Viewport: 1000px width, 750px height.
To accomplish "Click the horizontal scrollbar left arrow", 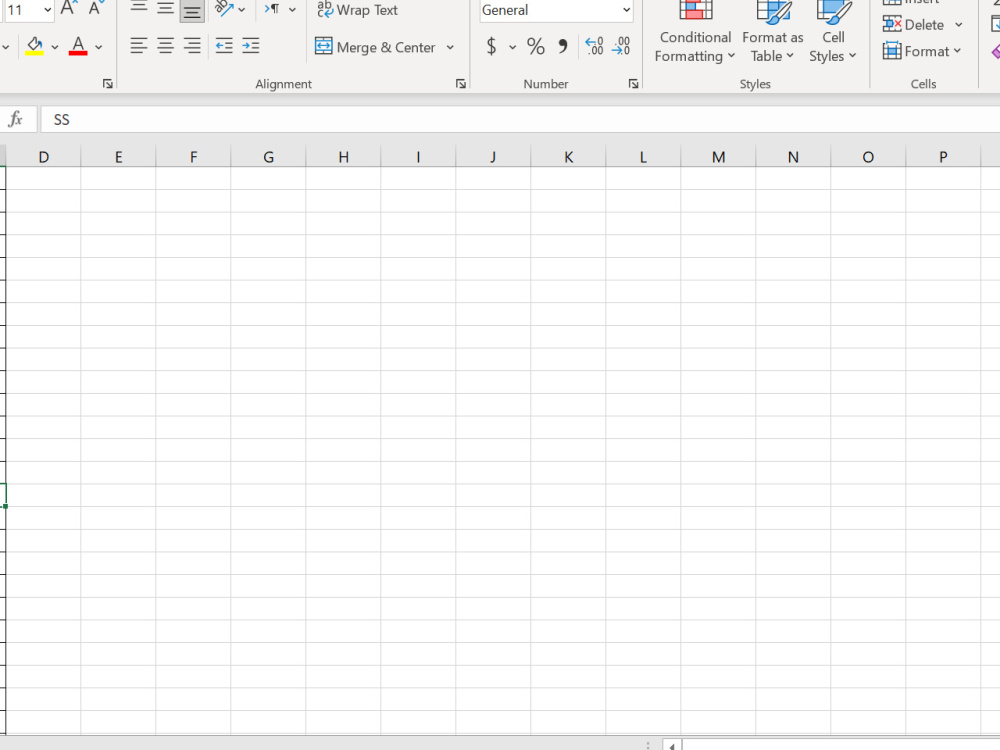I will click(x=672, y=745).
